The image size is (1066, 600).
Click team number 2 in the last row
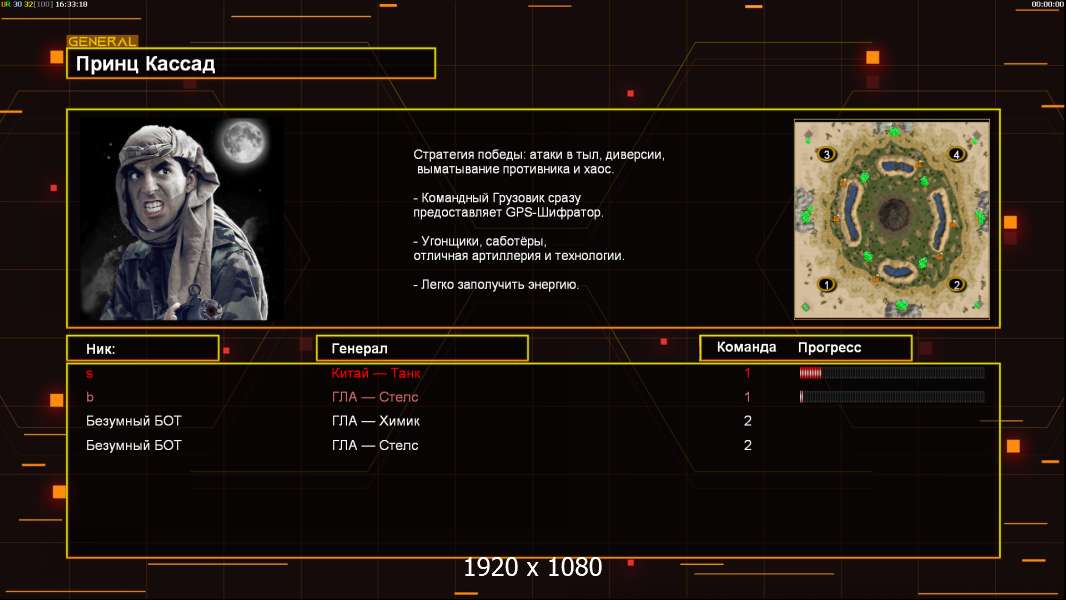(748, 446)
